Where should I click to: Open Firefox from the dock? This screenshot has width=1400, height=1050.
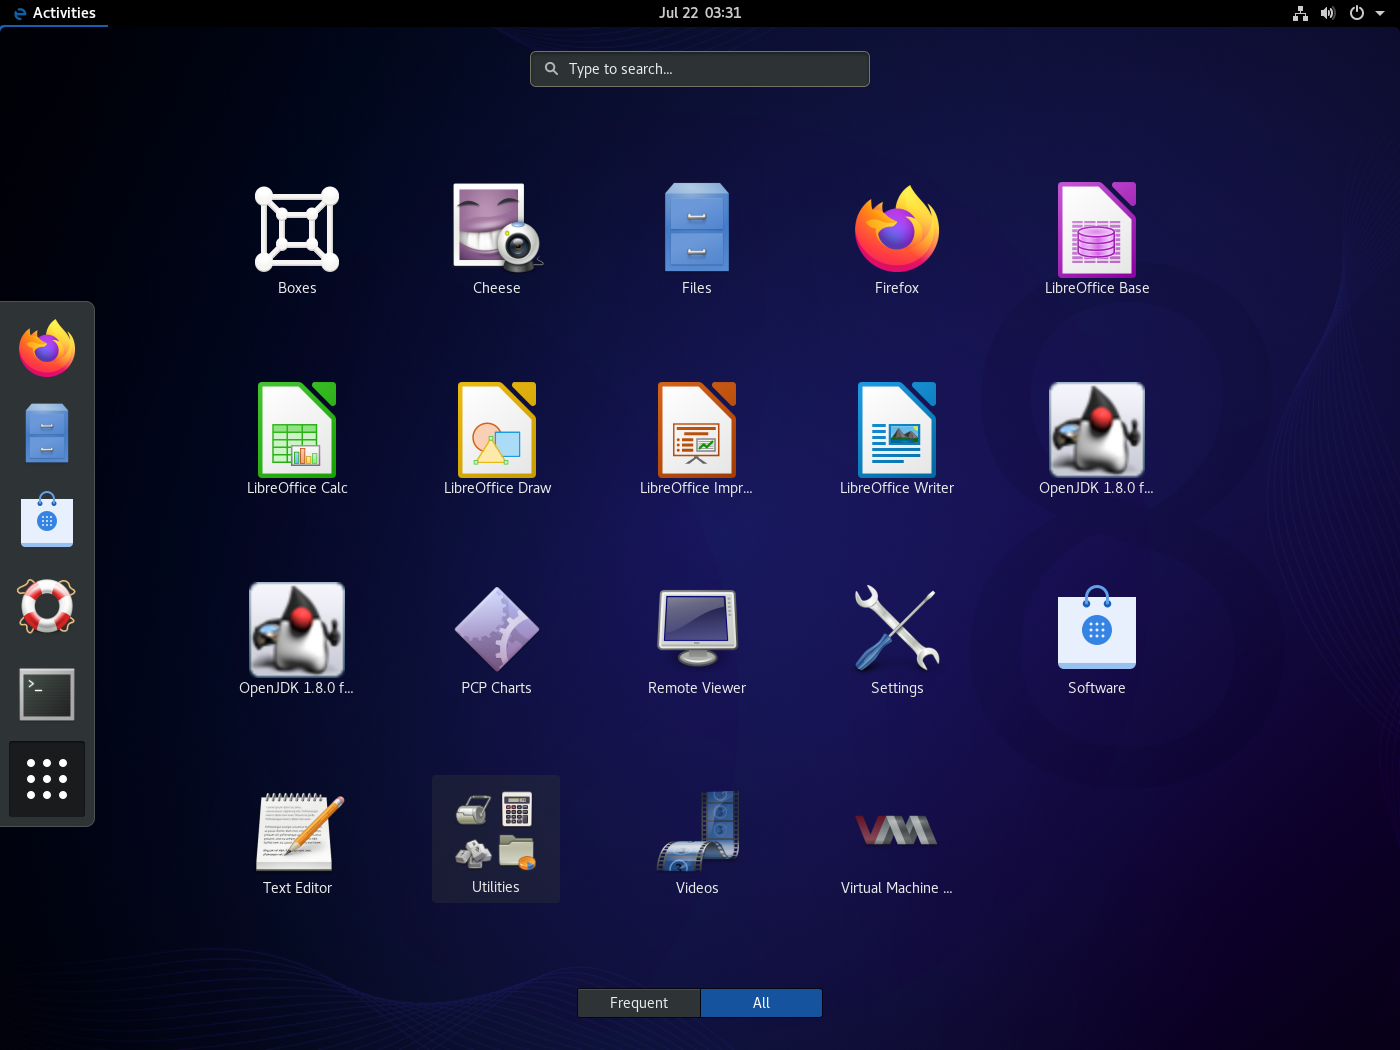[x=46, y=348]
